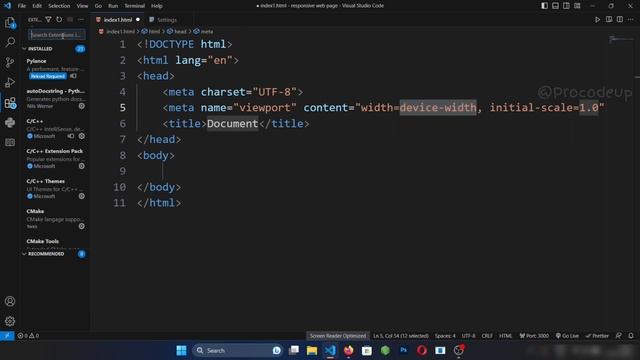Viewport: 640px width, 360px height.
Task: Change indentation via Spaces: 4
Action: tap(445, 336)
